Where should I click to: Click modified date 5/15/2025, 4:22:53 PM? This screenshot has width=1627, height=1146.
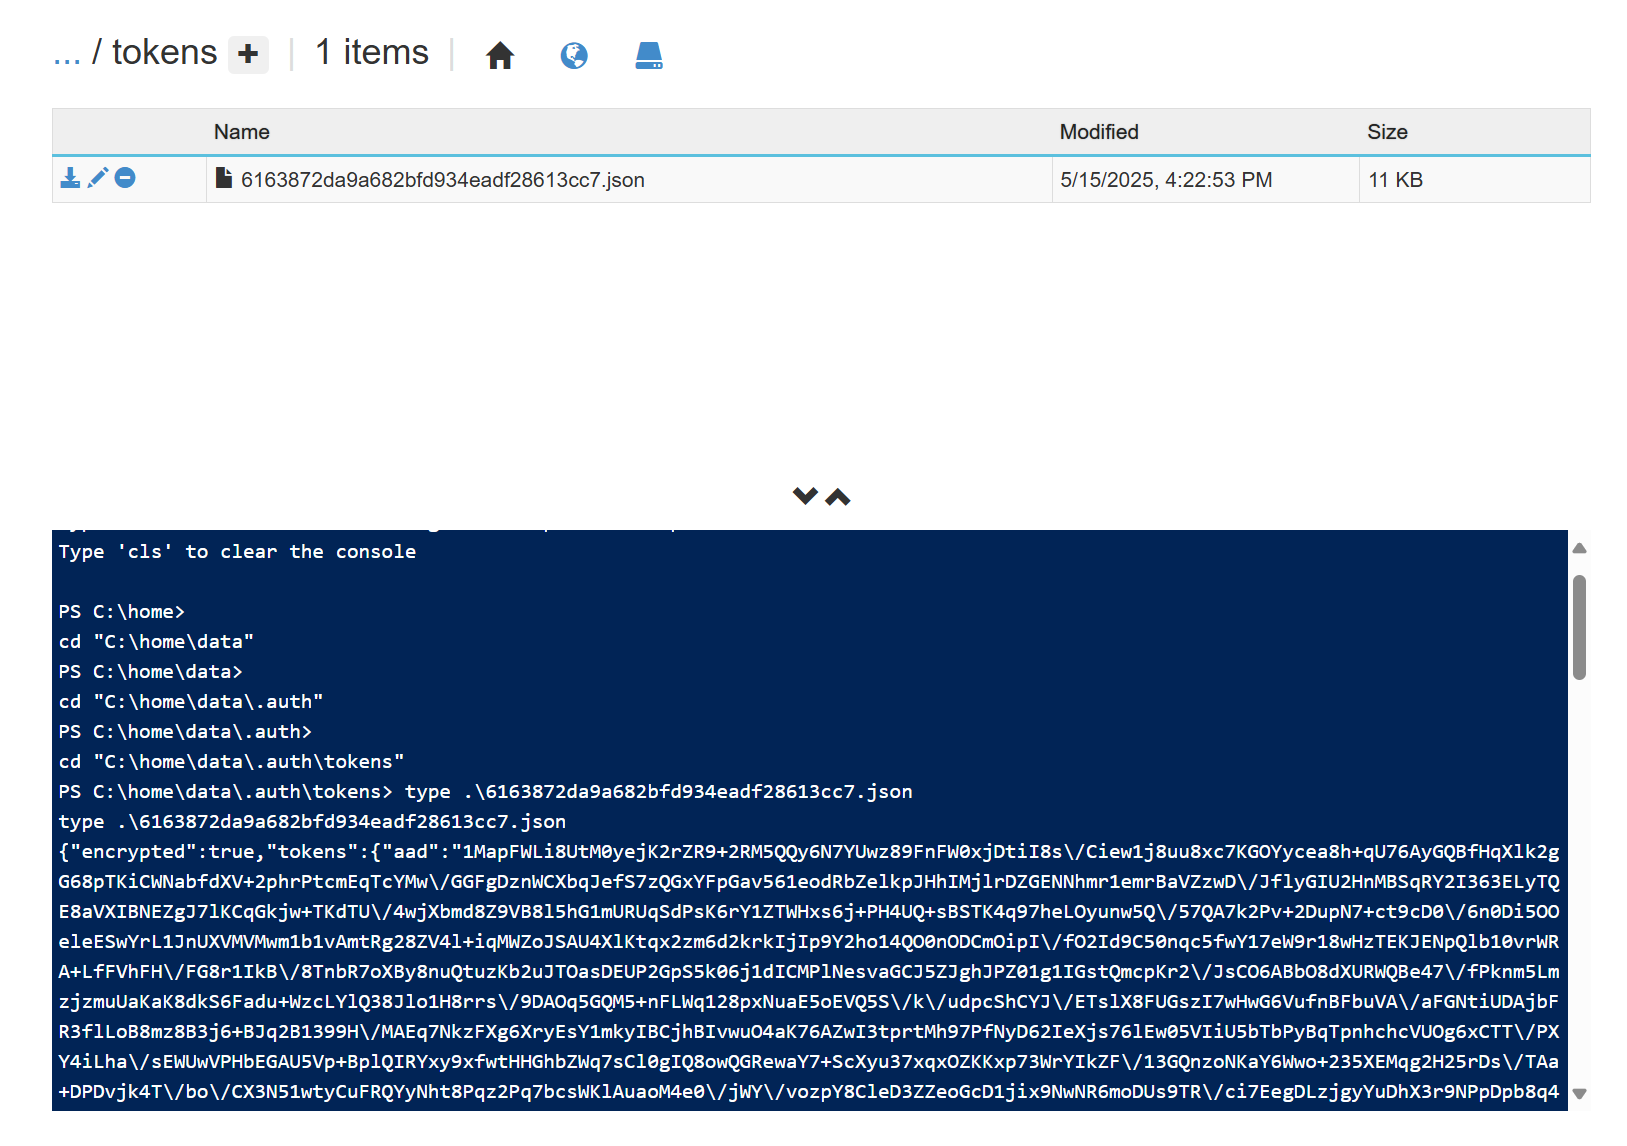pyautogui.click(x=1166, y=180)
